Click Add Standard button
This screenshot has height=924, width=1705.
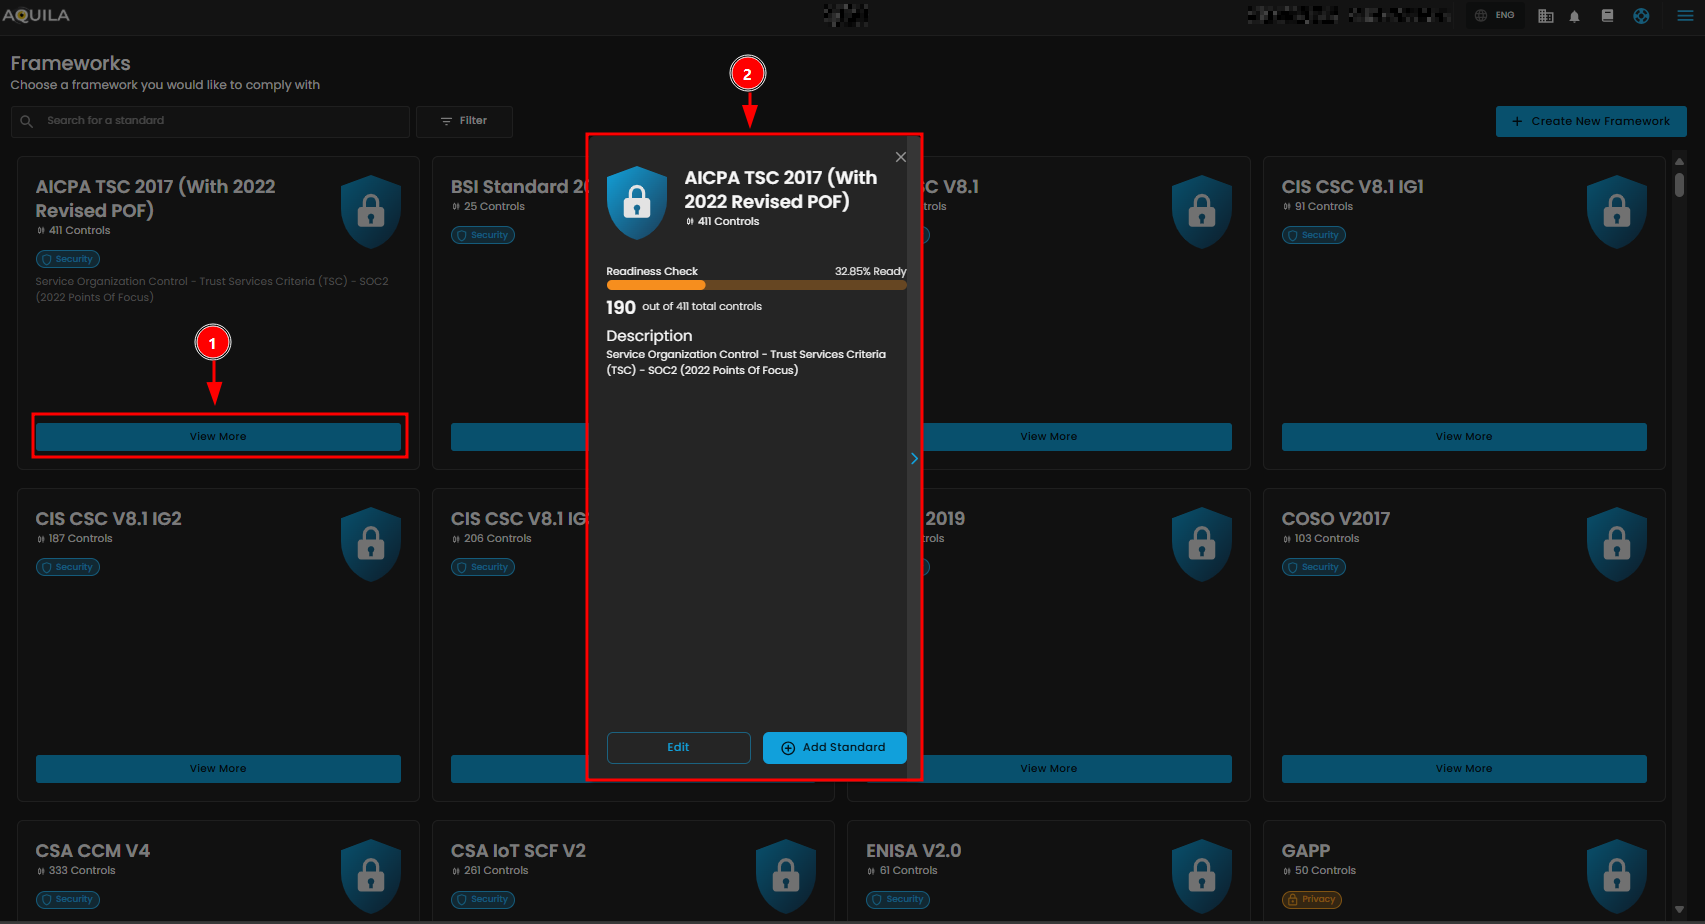pos(834,748)
